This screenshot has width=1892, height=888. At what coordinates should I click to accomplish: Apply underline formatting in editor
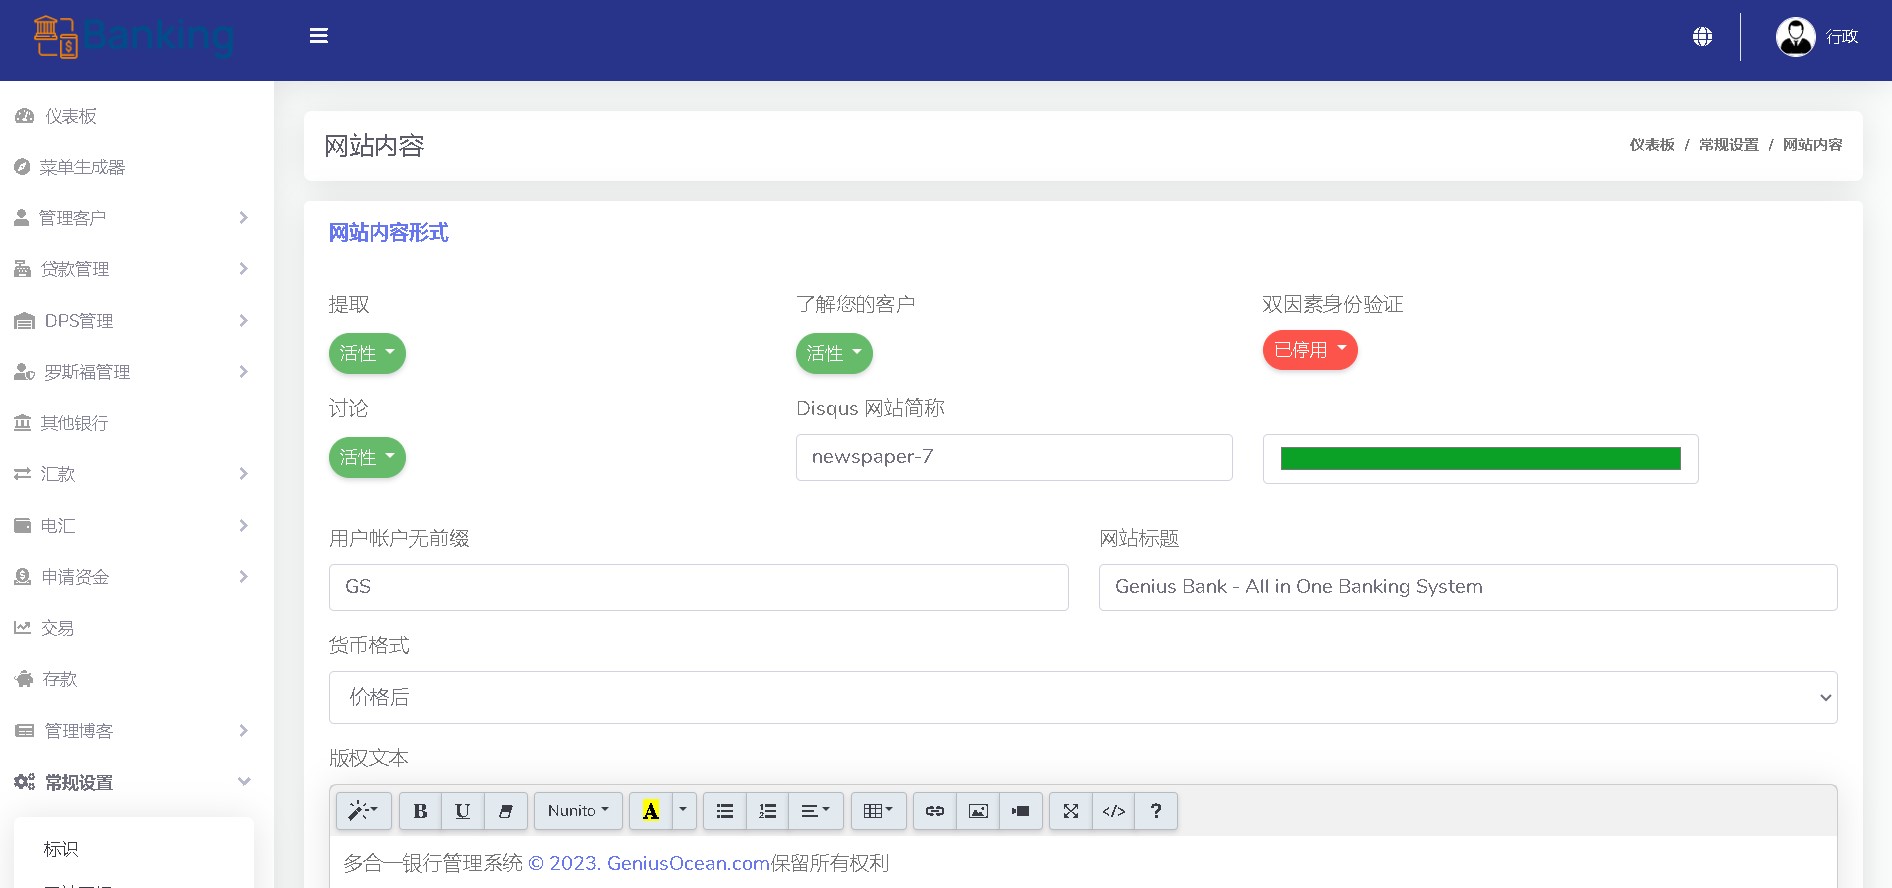coord(462,811)
